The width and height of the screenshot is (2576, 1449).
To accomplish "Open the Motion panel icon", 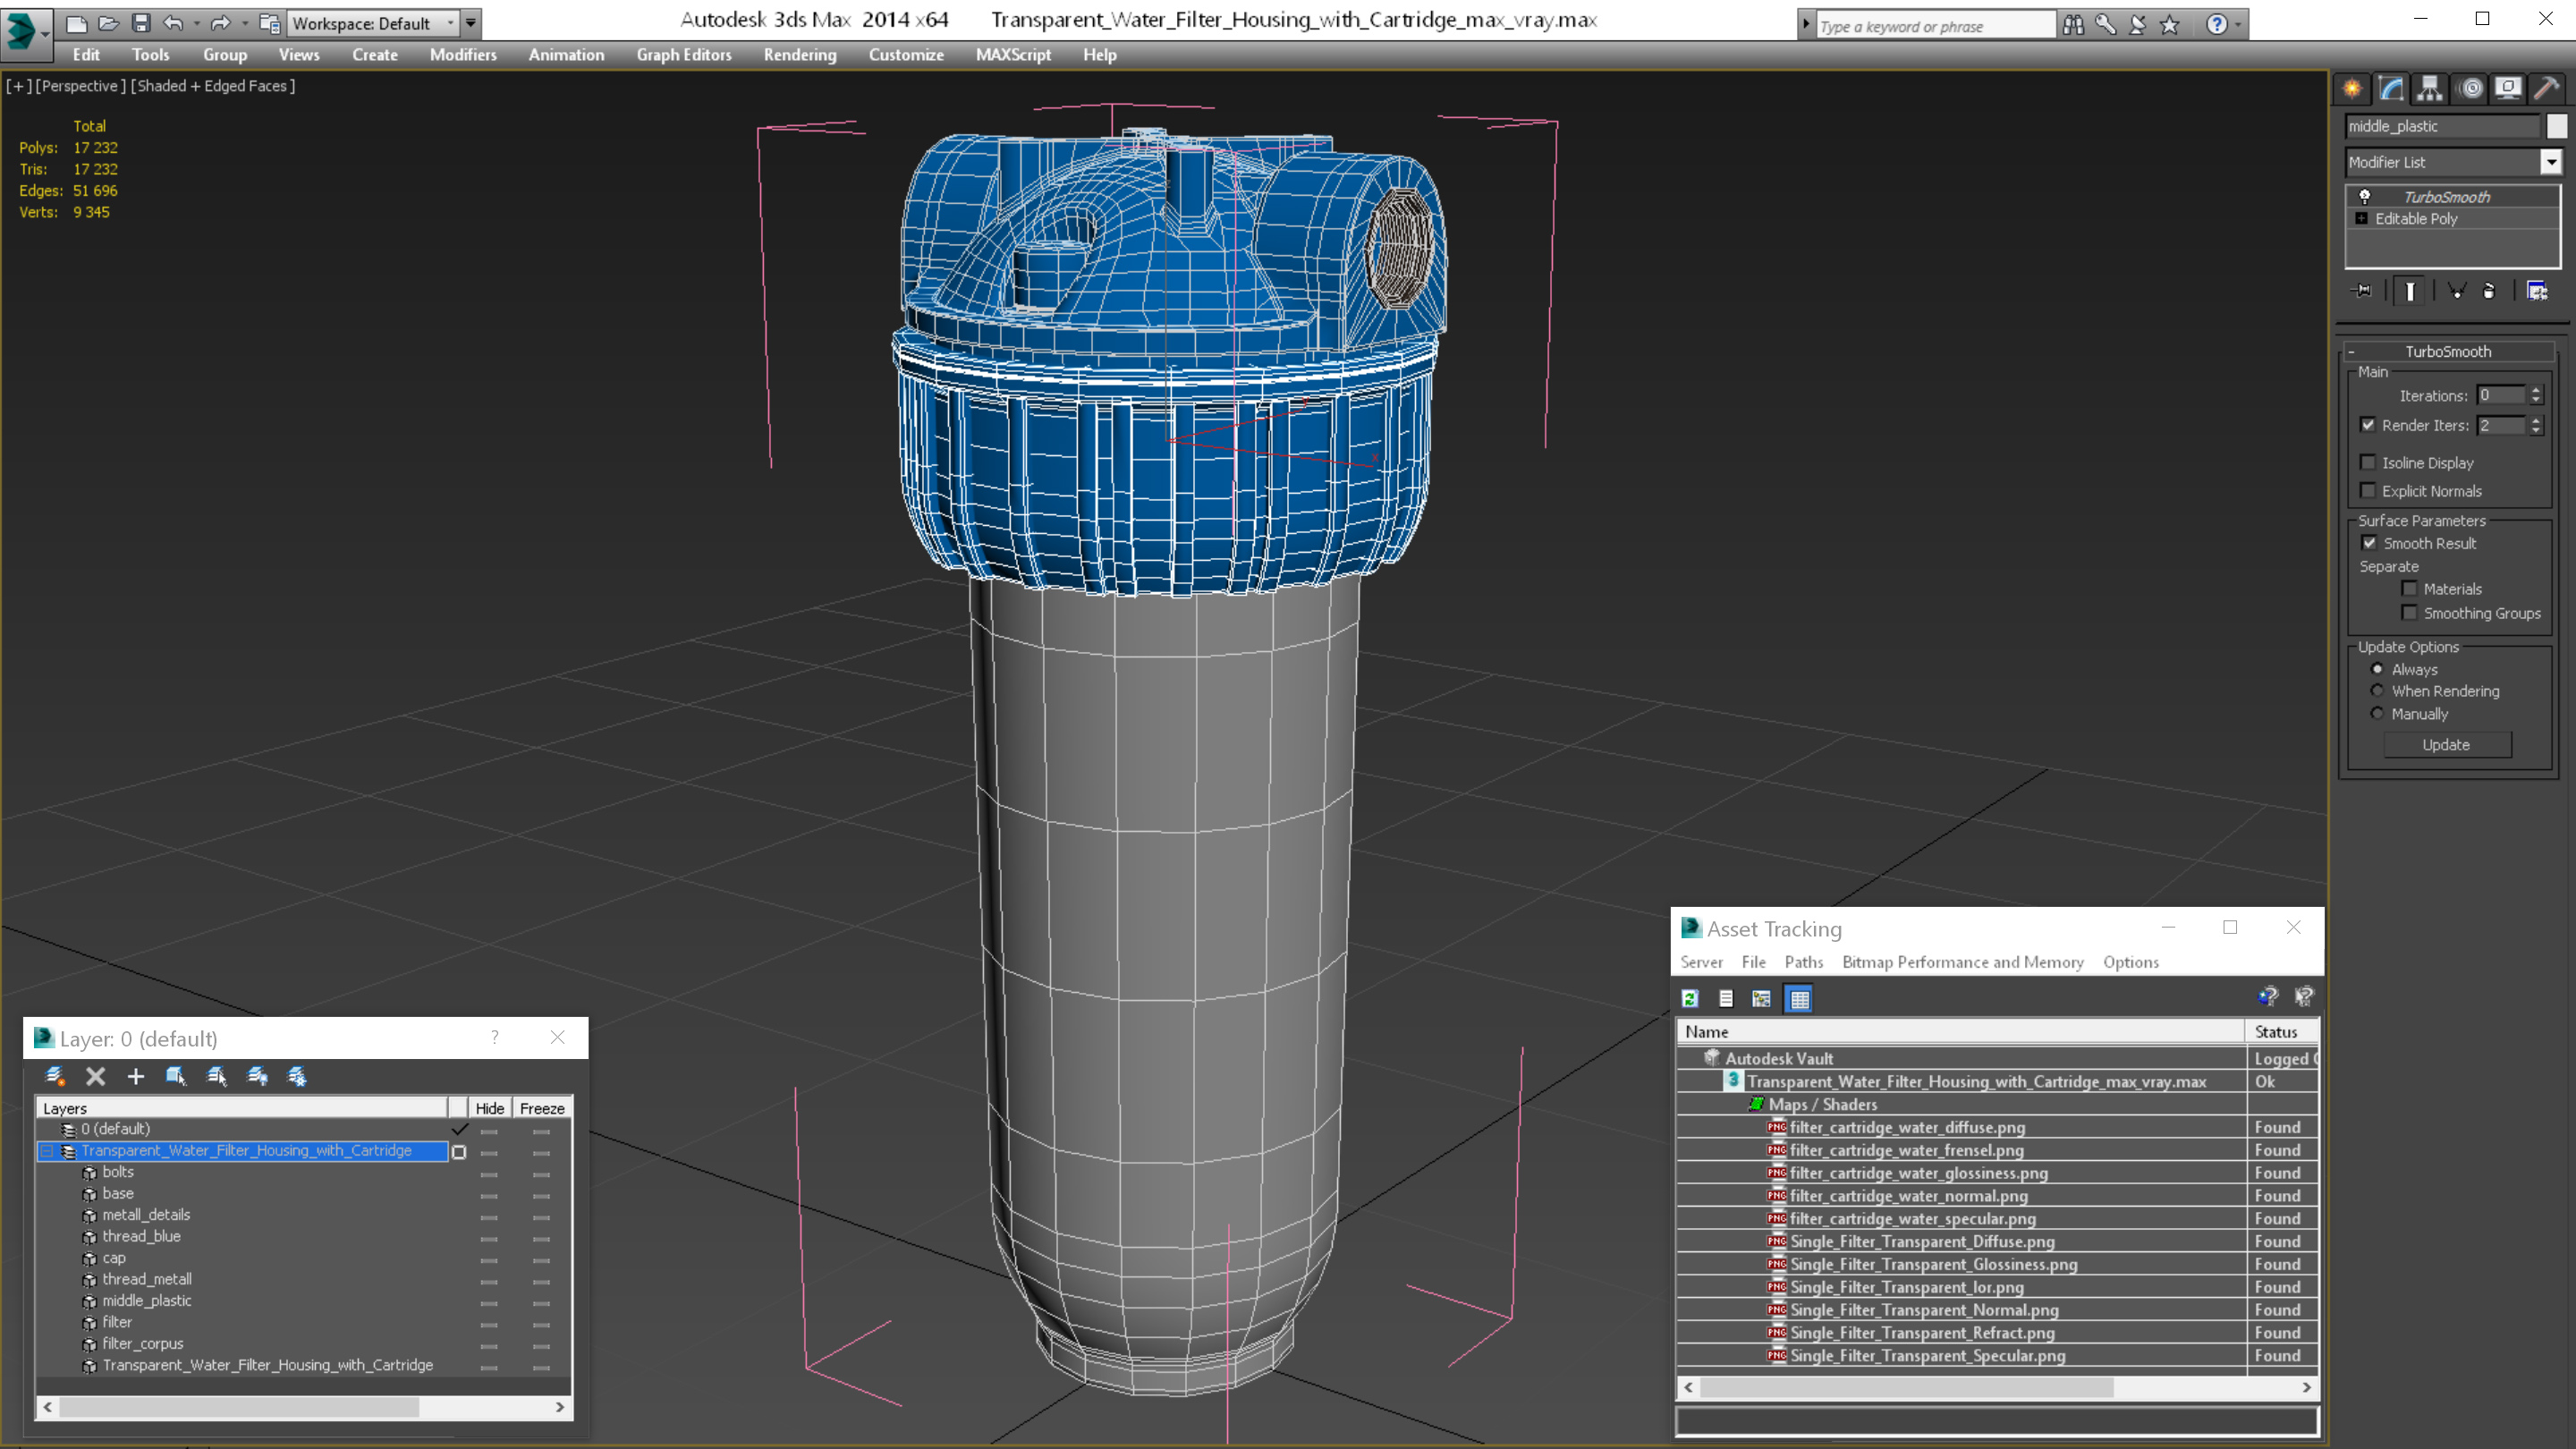I will point(2470,89).
